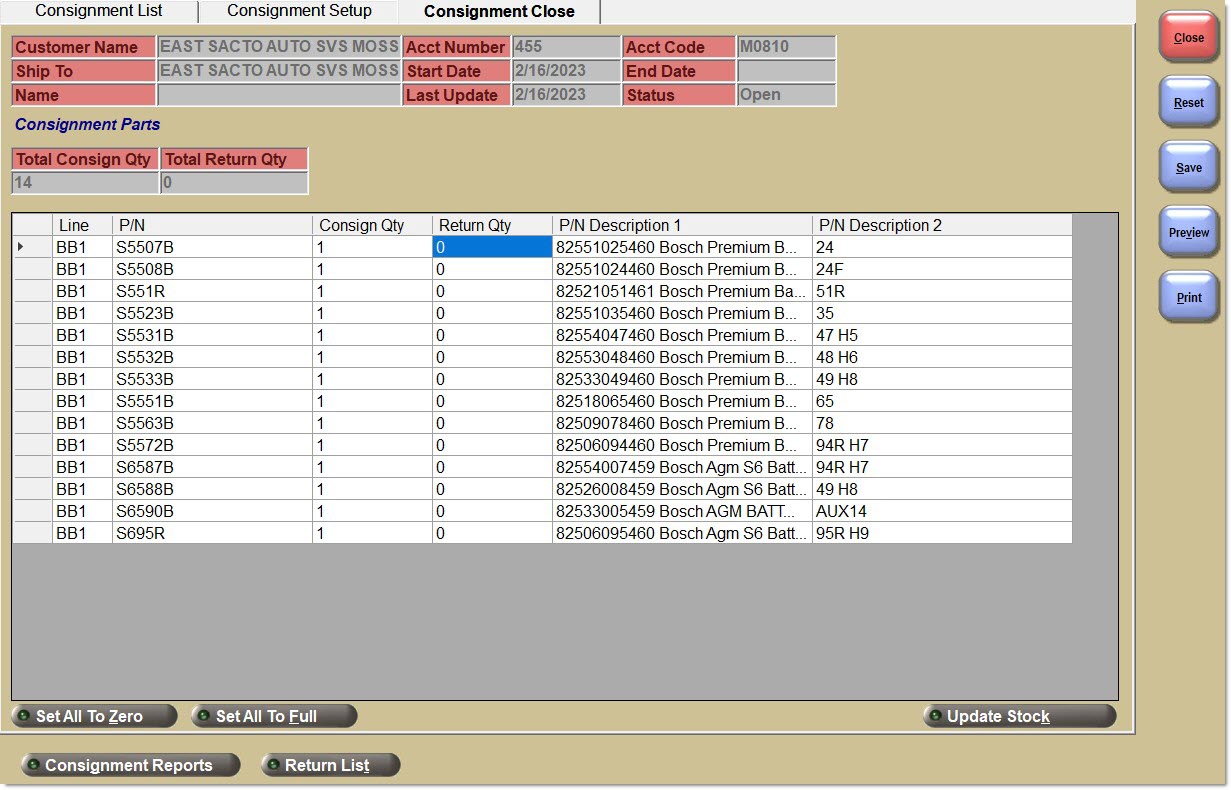Click the Save button
The image size is (1231, 790).
pos(1188,168)
